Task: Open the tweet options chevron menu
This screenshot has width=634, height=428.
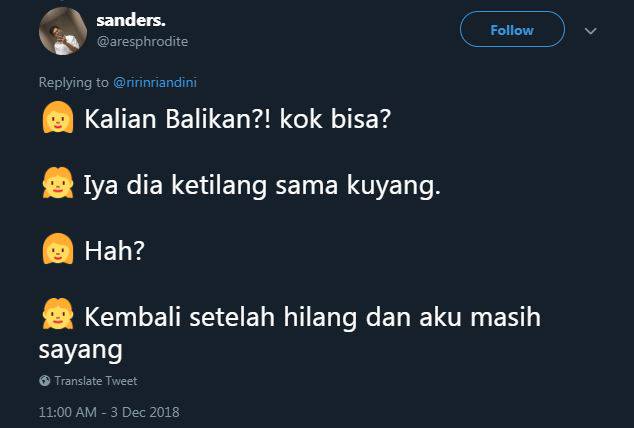Action: tap(591, 31)
